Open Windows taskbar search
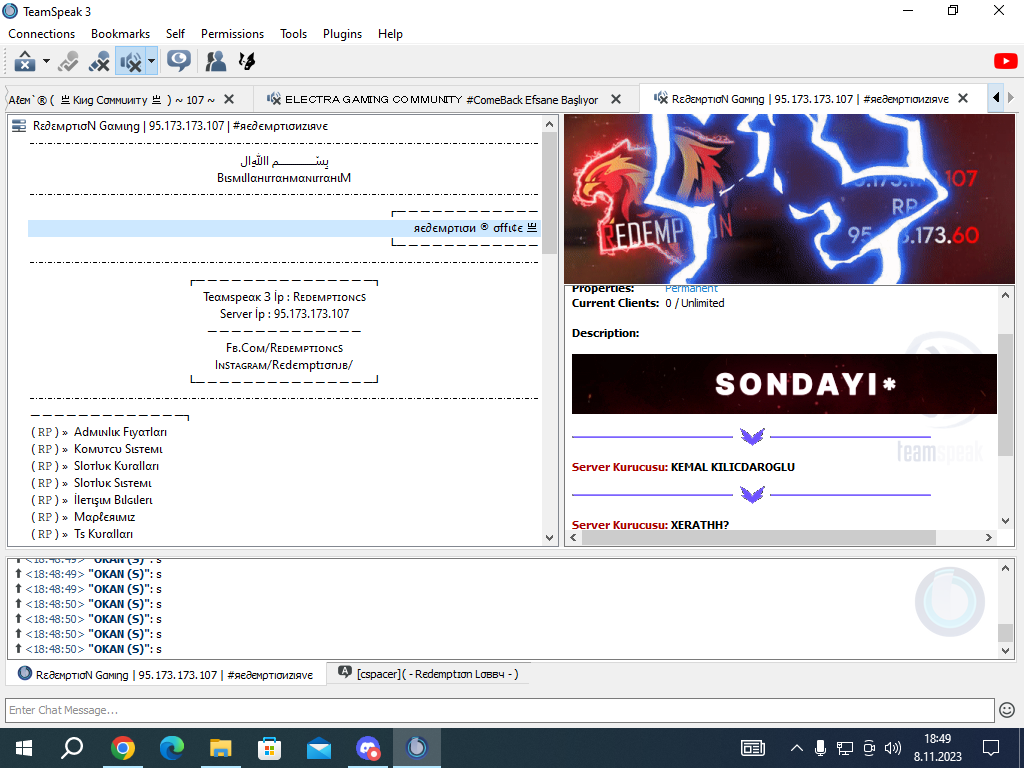The image size is (1024, 768). click(72, 748)
